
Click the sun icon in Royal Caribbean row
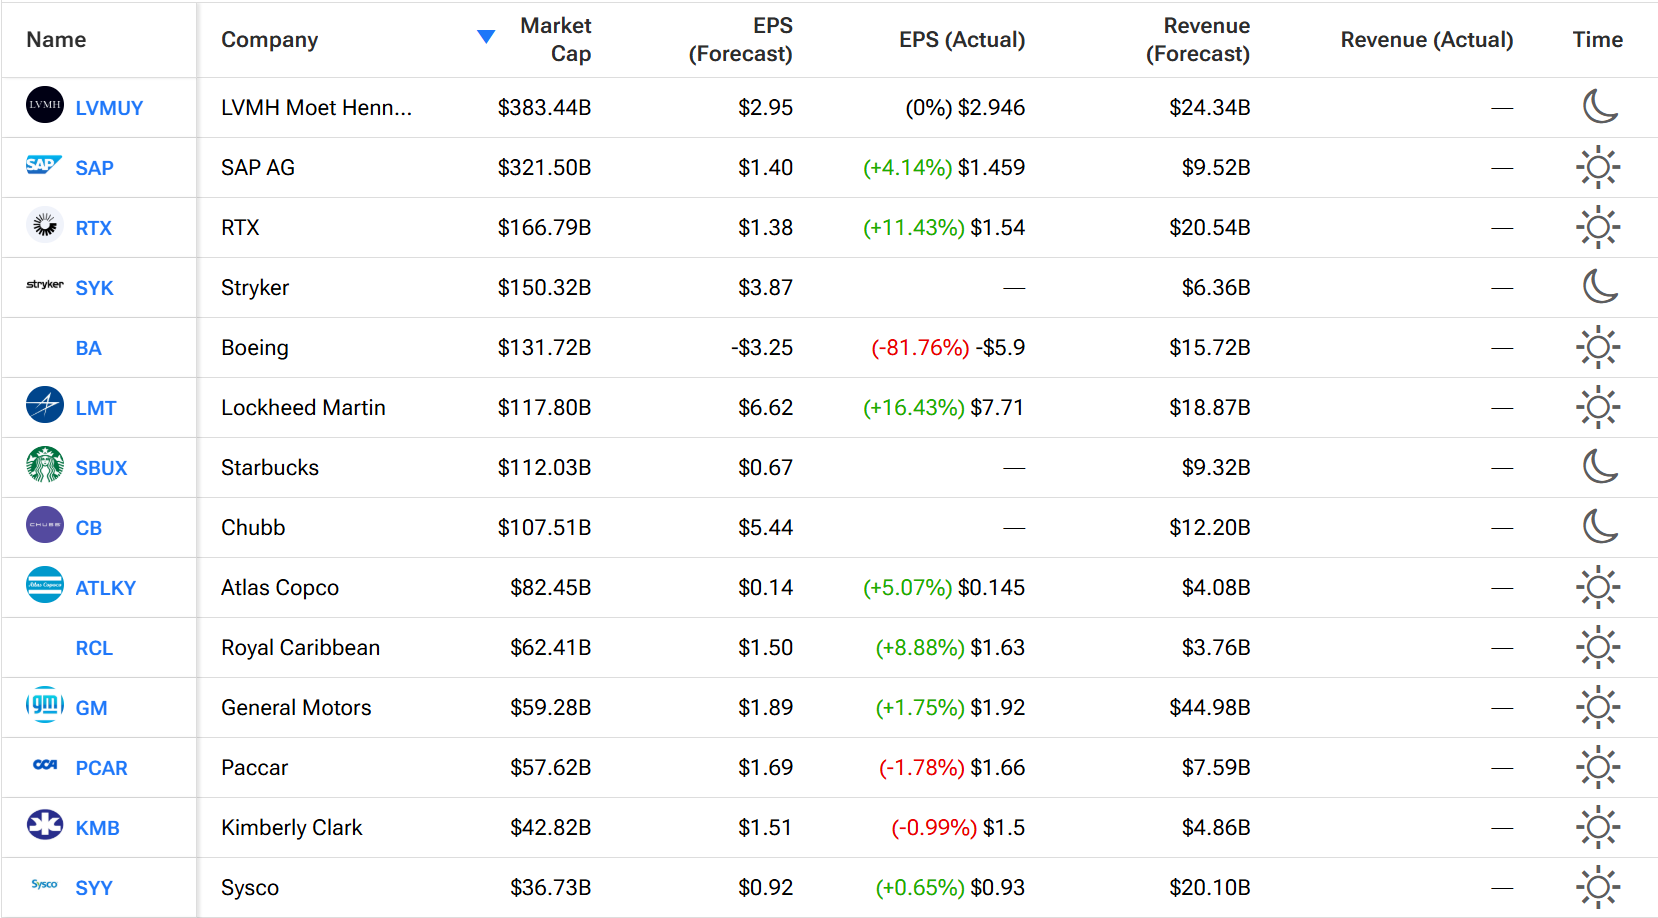1598,647
